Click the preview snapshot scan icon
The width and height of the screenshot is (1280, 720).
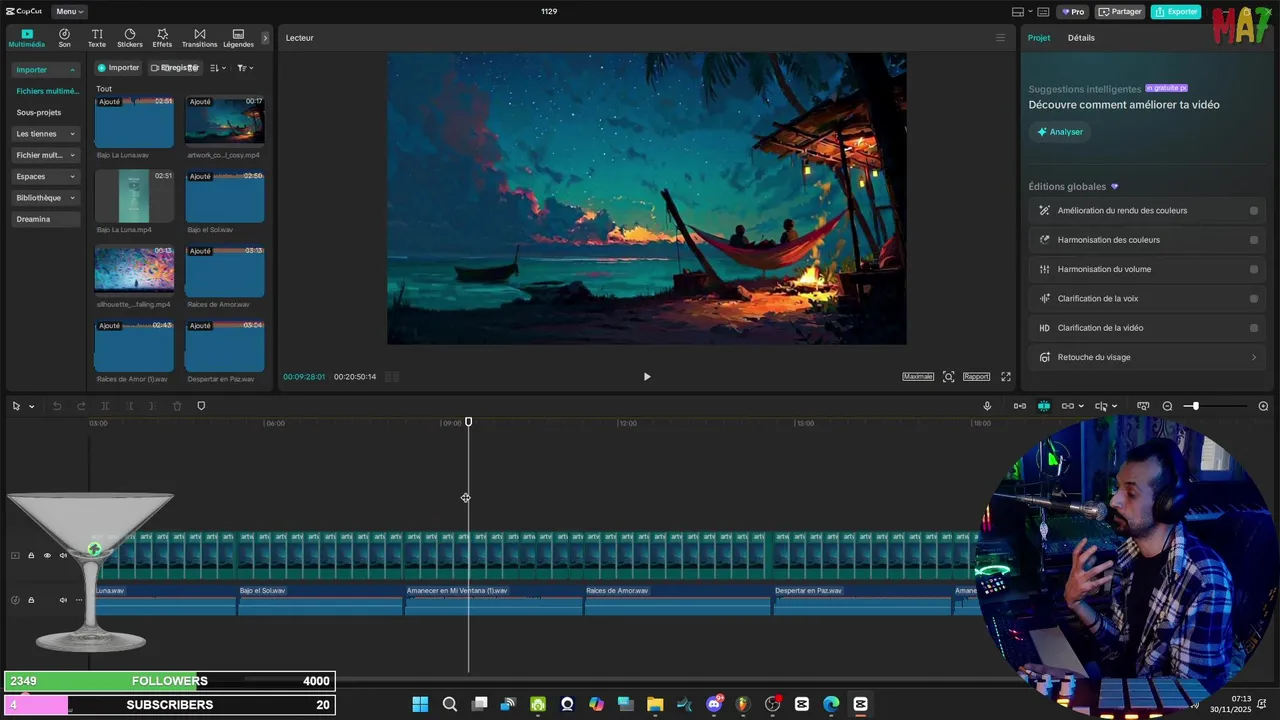(x=948, y=377)
